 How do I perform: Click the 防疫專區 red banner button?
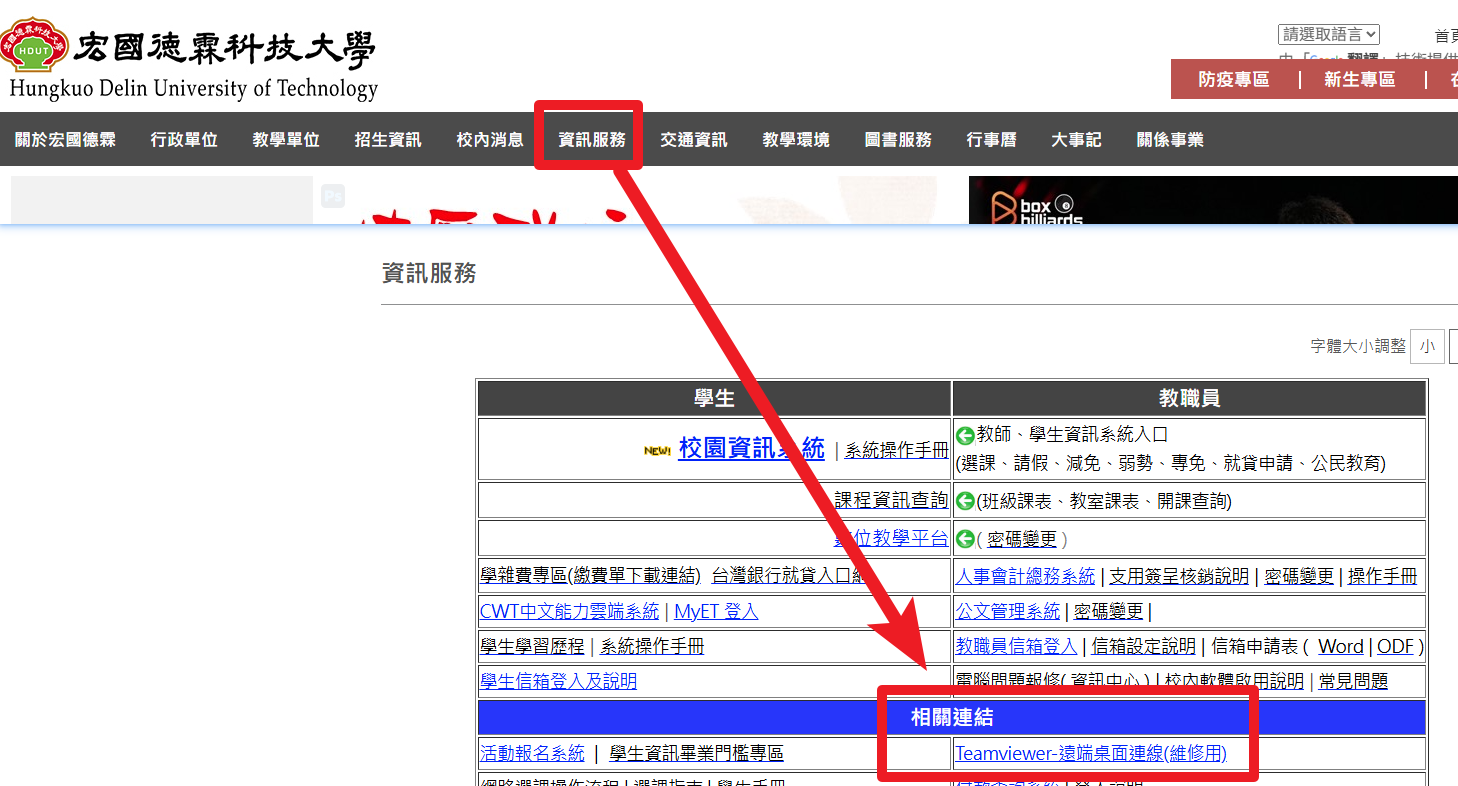point(1234,80)
